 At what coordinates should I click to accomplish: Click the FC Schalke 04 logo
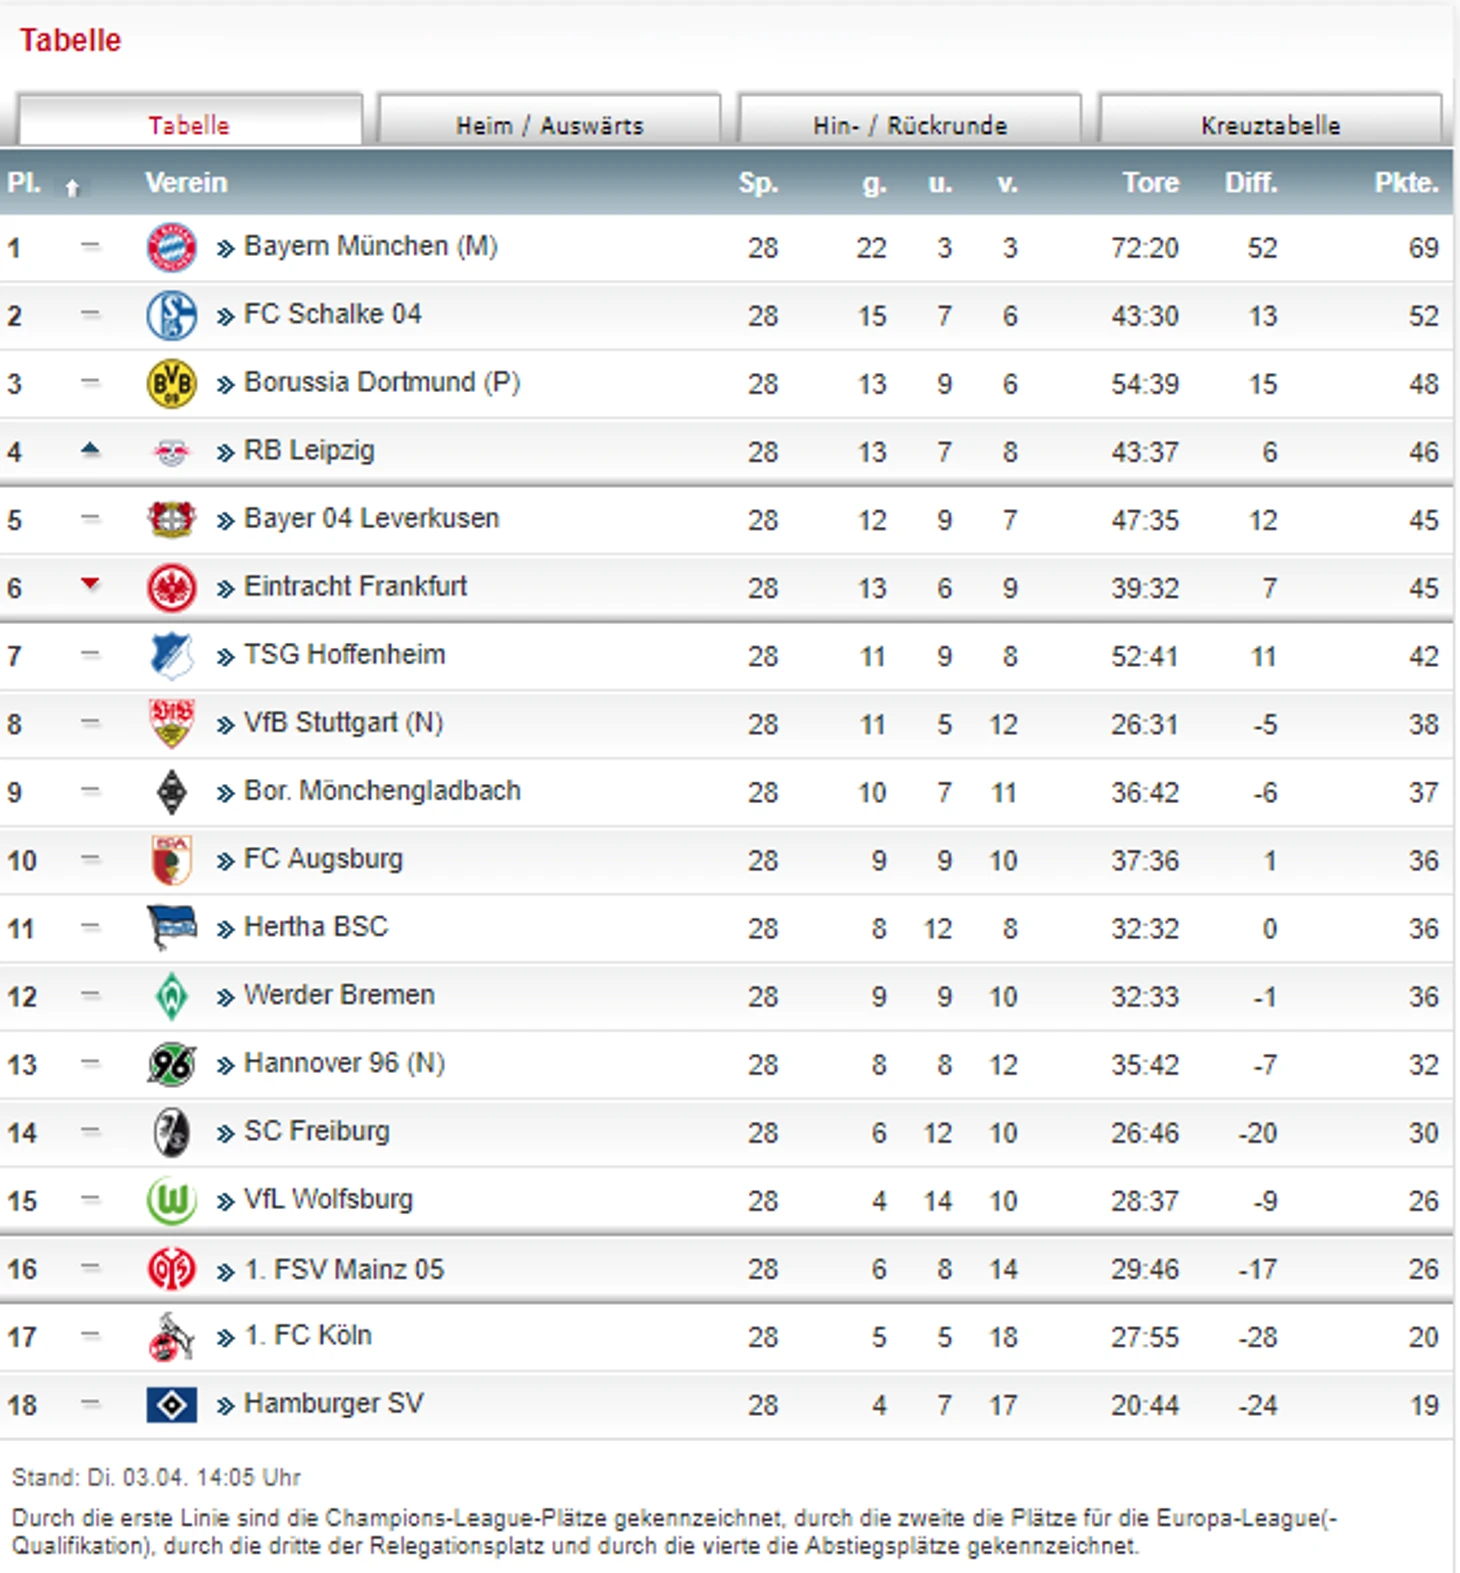tap(171, 316)
